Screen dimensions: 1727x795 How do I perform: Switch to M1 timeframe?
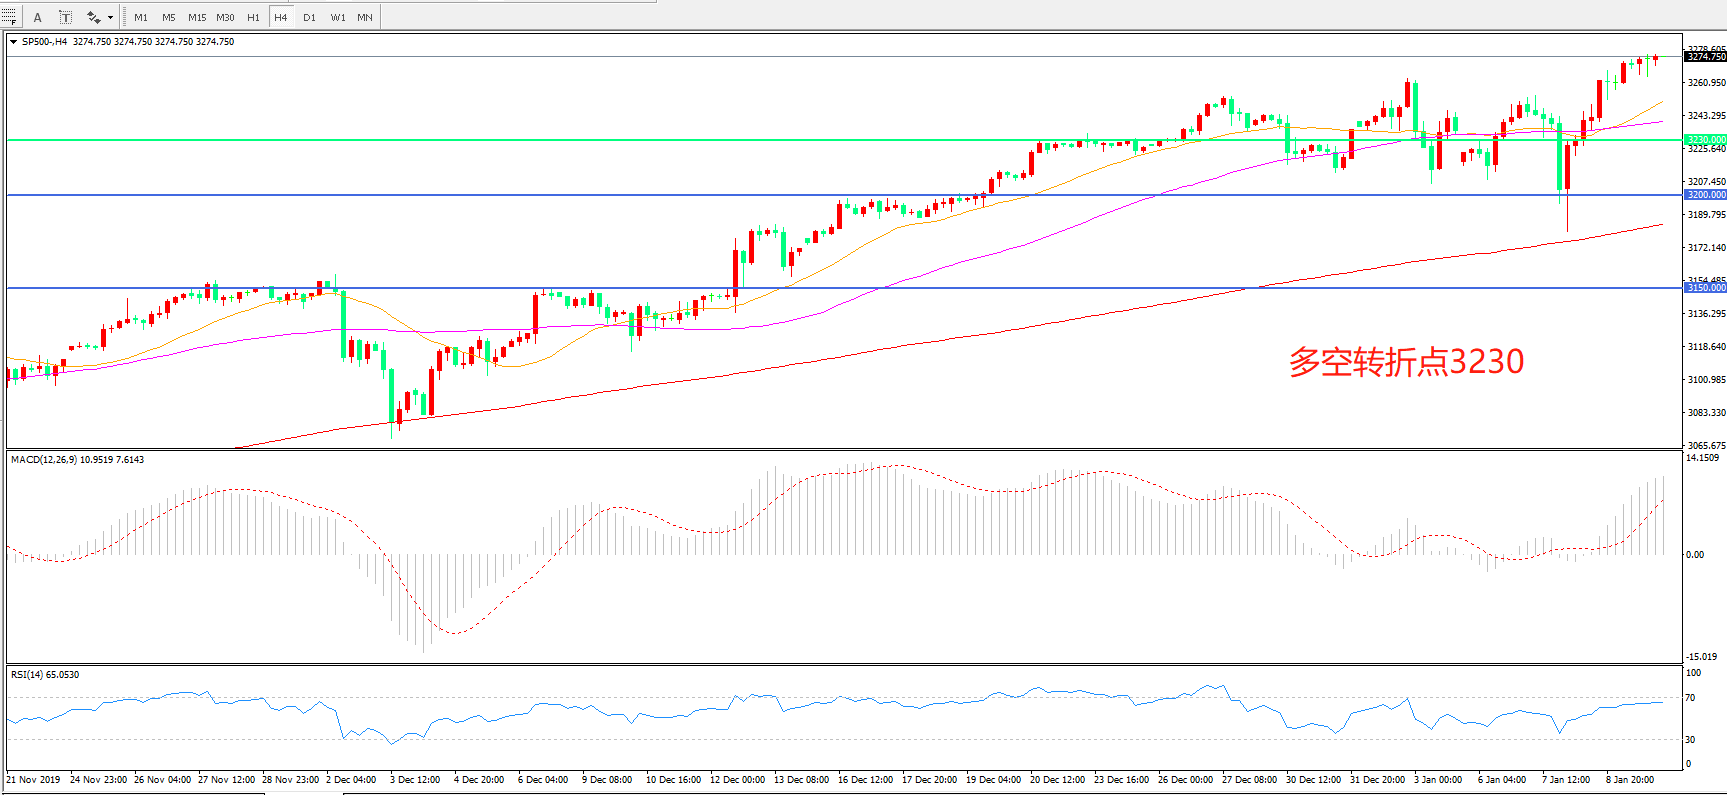(141, 17)
